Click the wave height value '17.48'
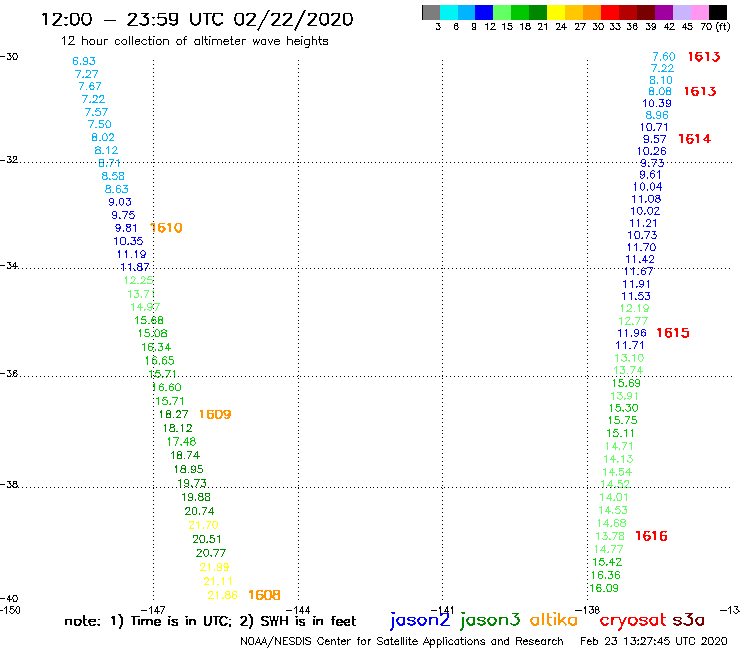740x650 pixels. tap(181, 442)
